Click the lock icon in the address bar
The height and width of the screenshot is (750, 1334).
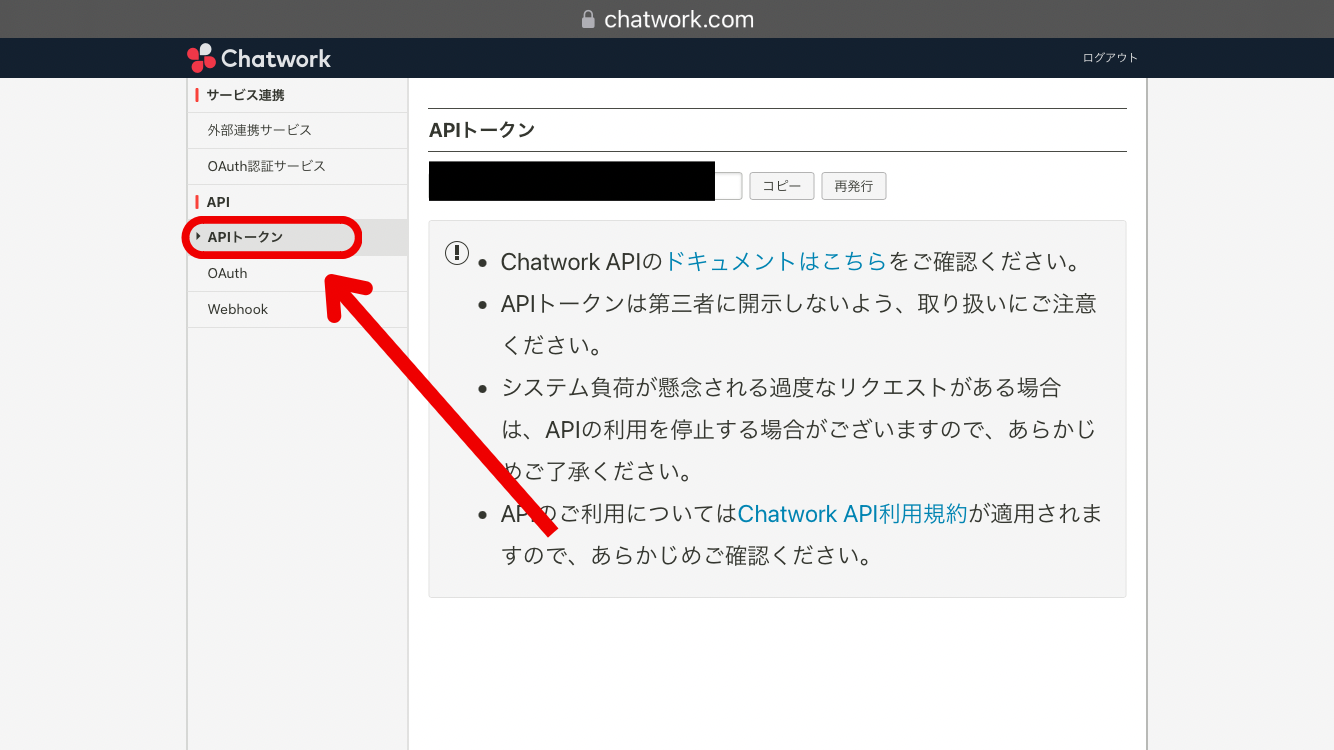588,18
